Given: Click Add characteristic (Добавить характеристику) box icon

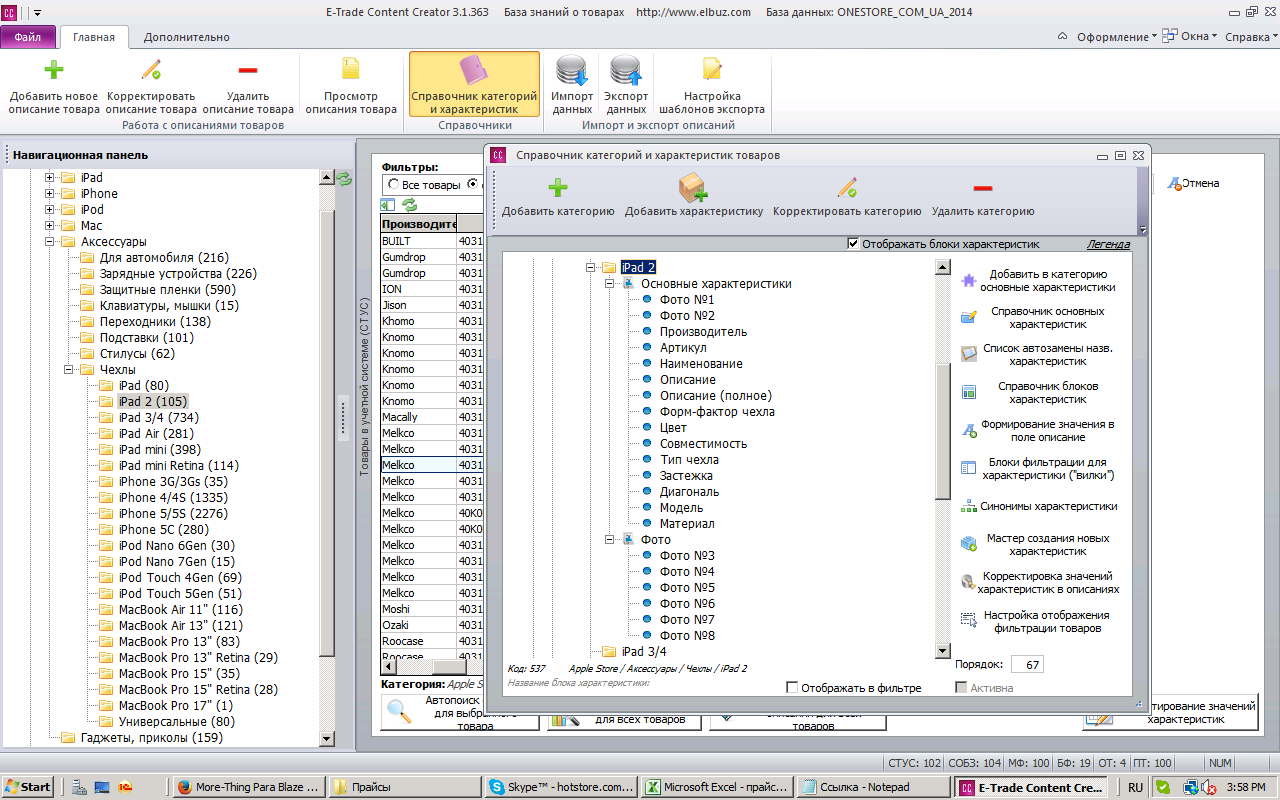Looking at the screenshot, I should click(x=693, y=187).
